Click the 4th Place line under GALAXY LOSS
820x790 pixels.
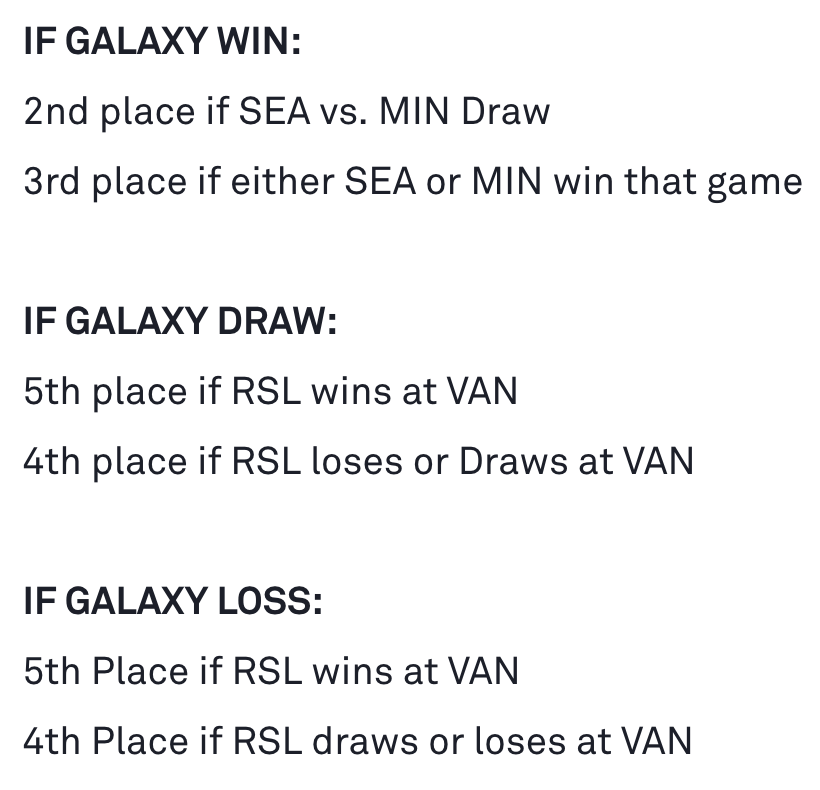pos(358,741)
